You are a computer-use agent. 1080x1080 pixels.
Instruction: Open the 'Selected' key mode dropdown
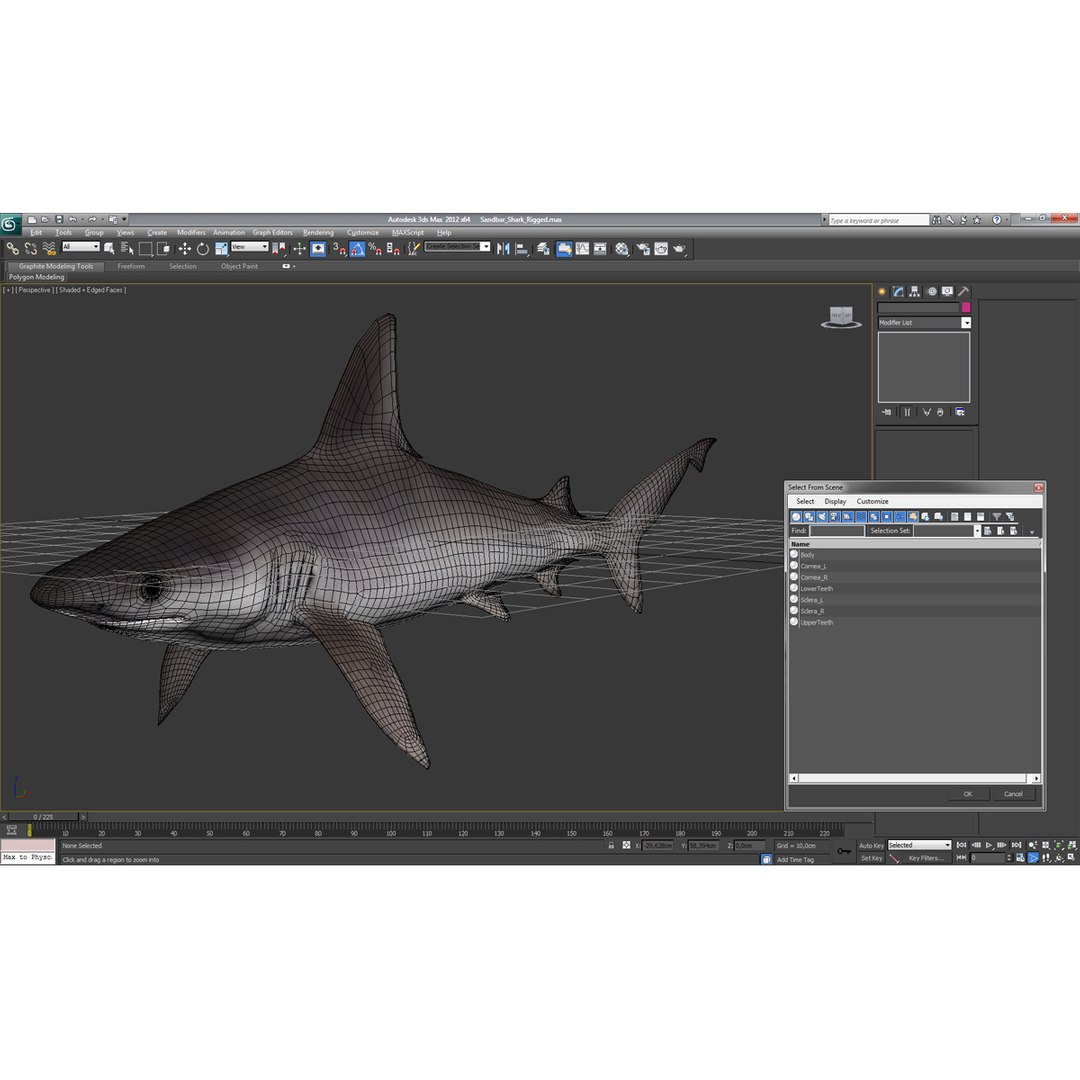point(920,845)
